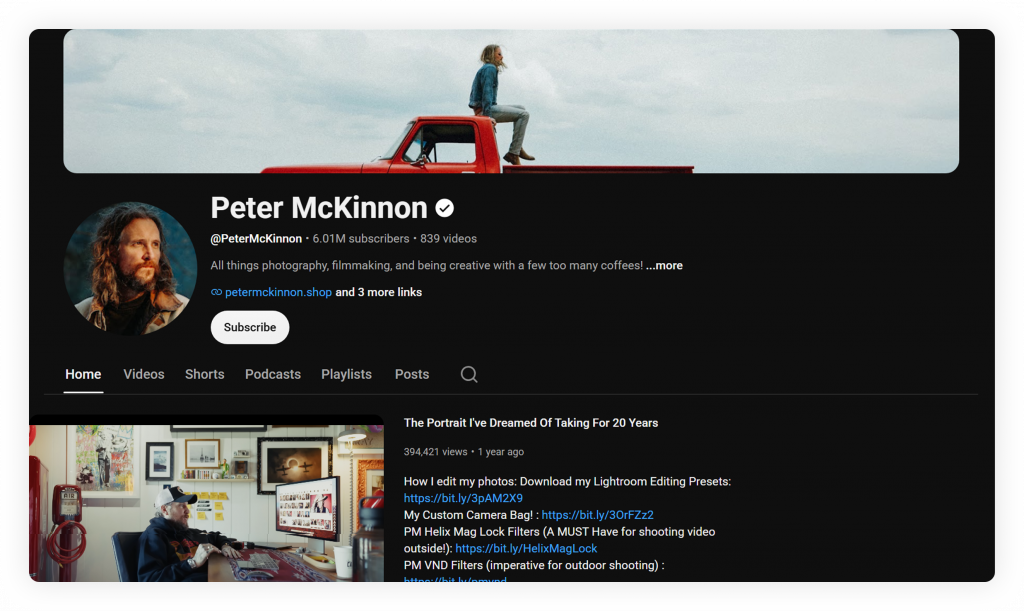Click the '839 videos' count
Screen dimensions: 1024x611
449,239
